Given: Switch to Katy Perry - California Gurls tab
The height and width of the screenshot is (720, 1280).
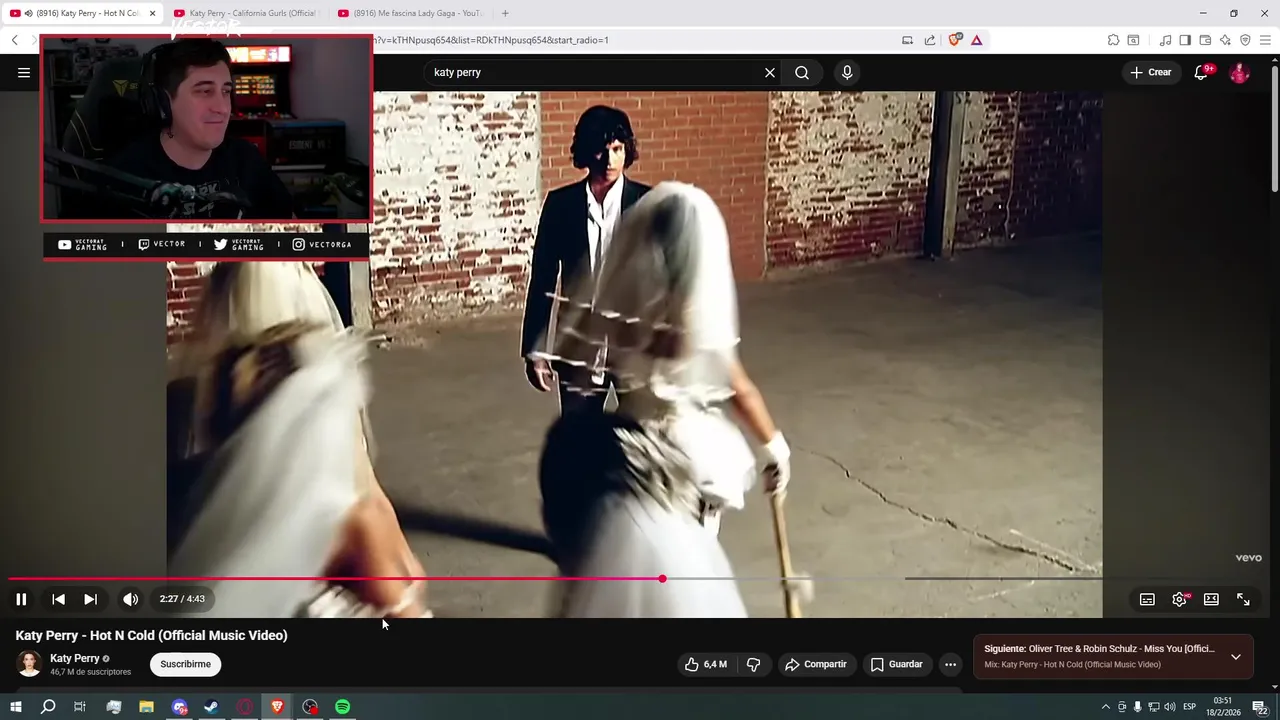Looking at the screenshot, I should click(246, 13).
